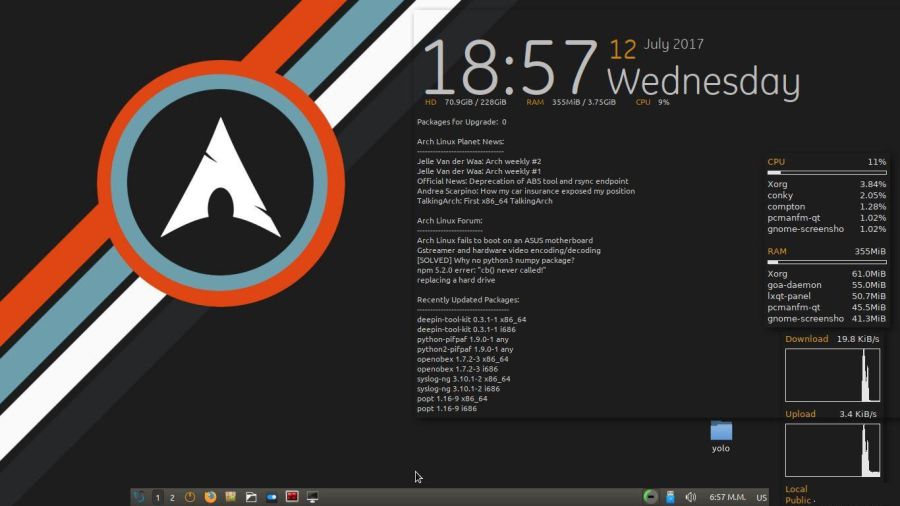Image resolution: width=900 pixels, height=506 pixels.
Task: Click "Andrea Scarpino: How my car insurance" line
Action: 526,191
